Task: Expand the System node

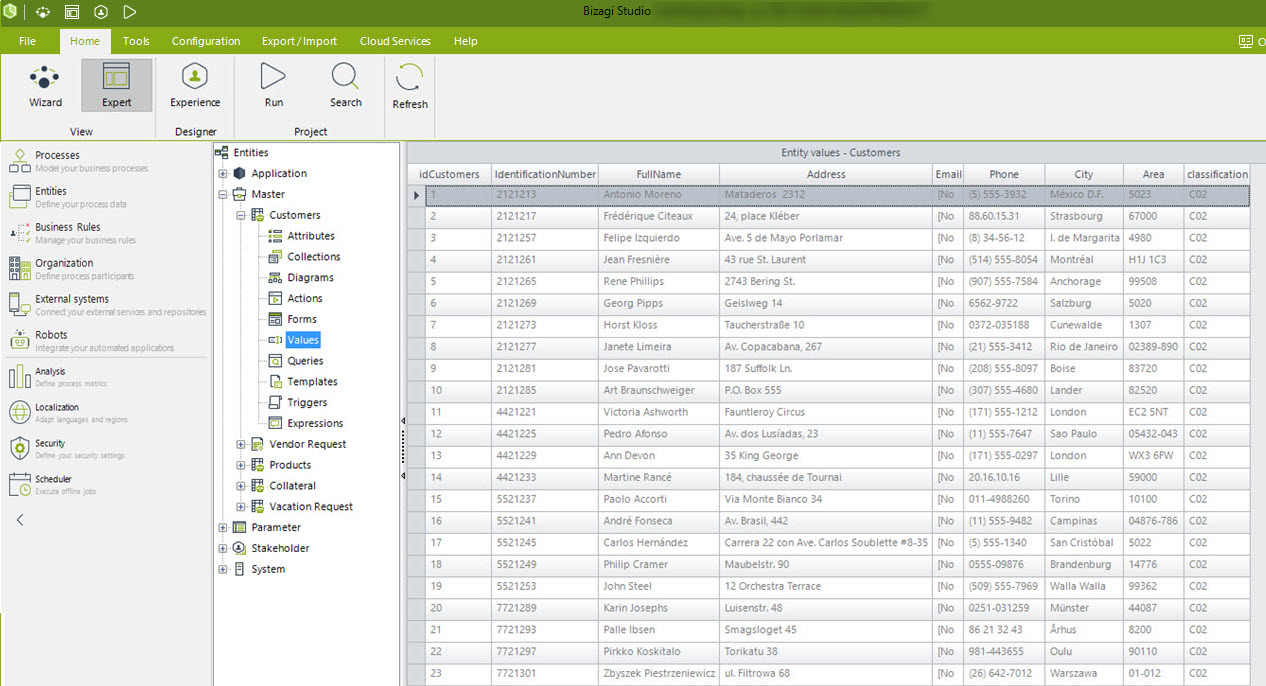Action: pyautogui.click(x=223, y=570)
